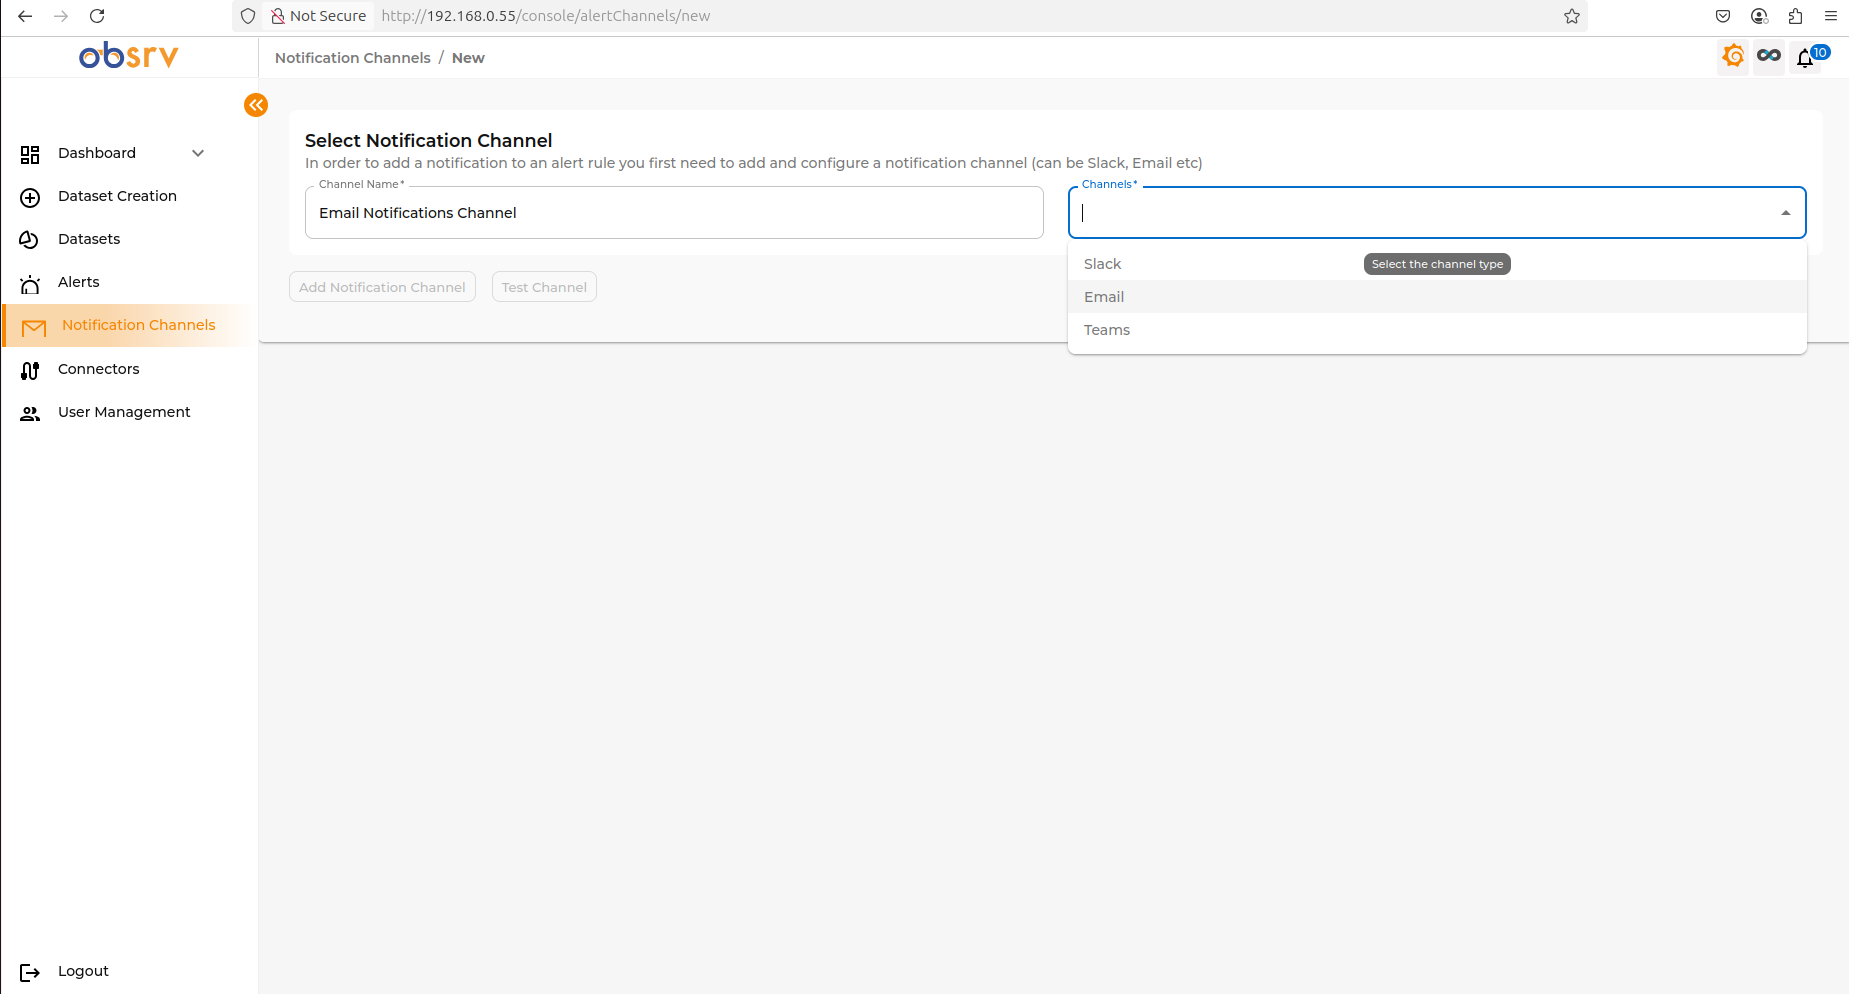Viewport: 1849px width, 994px height.
Task: Bookmark this page with the star icon
Action: tap(1572, 16)
